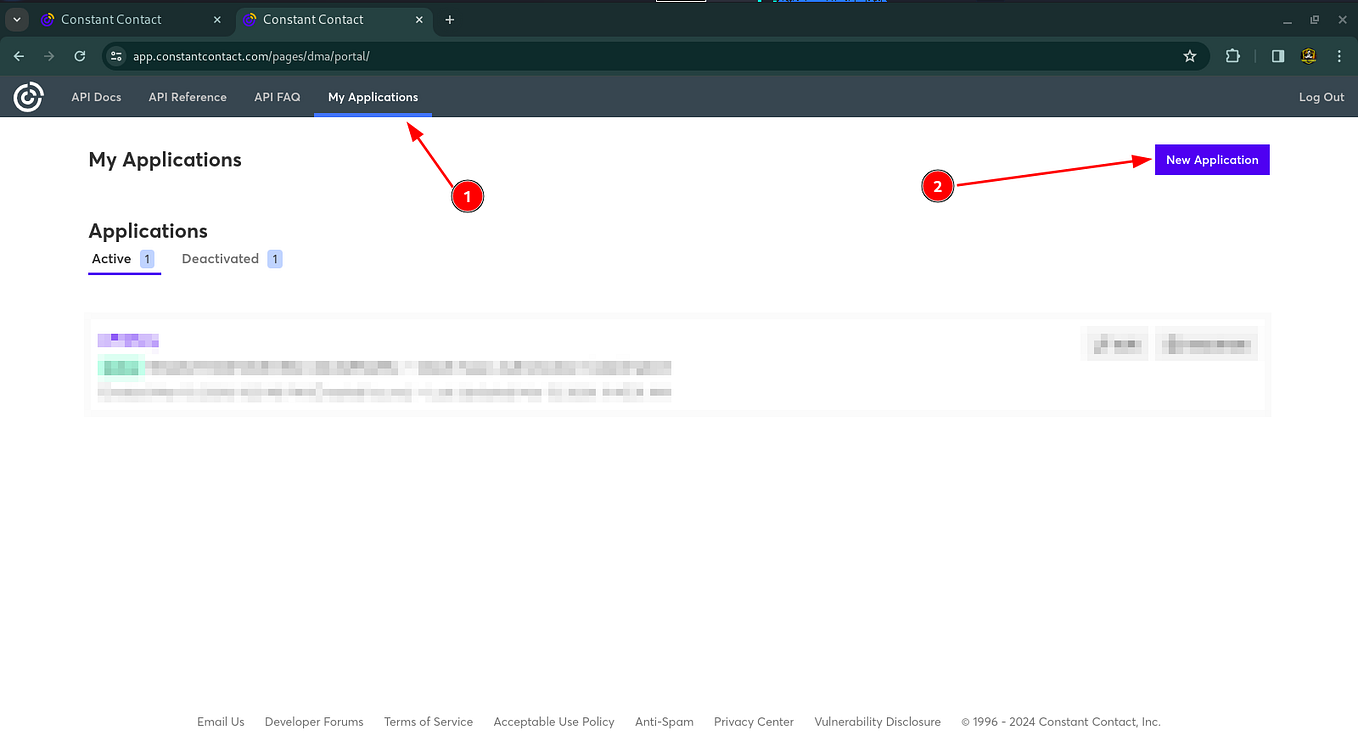Click the Constant Contact logo icon

coord(27,96)
